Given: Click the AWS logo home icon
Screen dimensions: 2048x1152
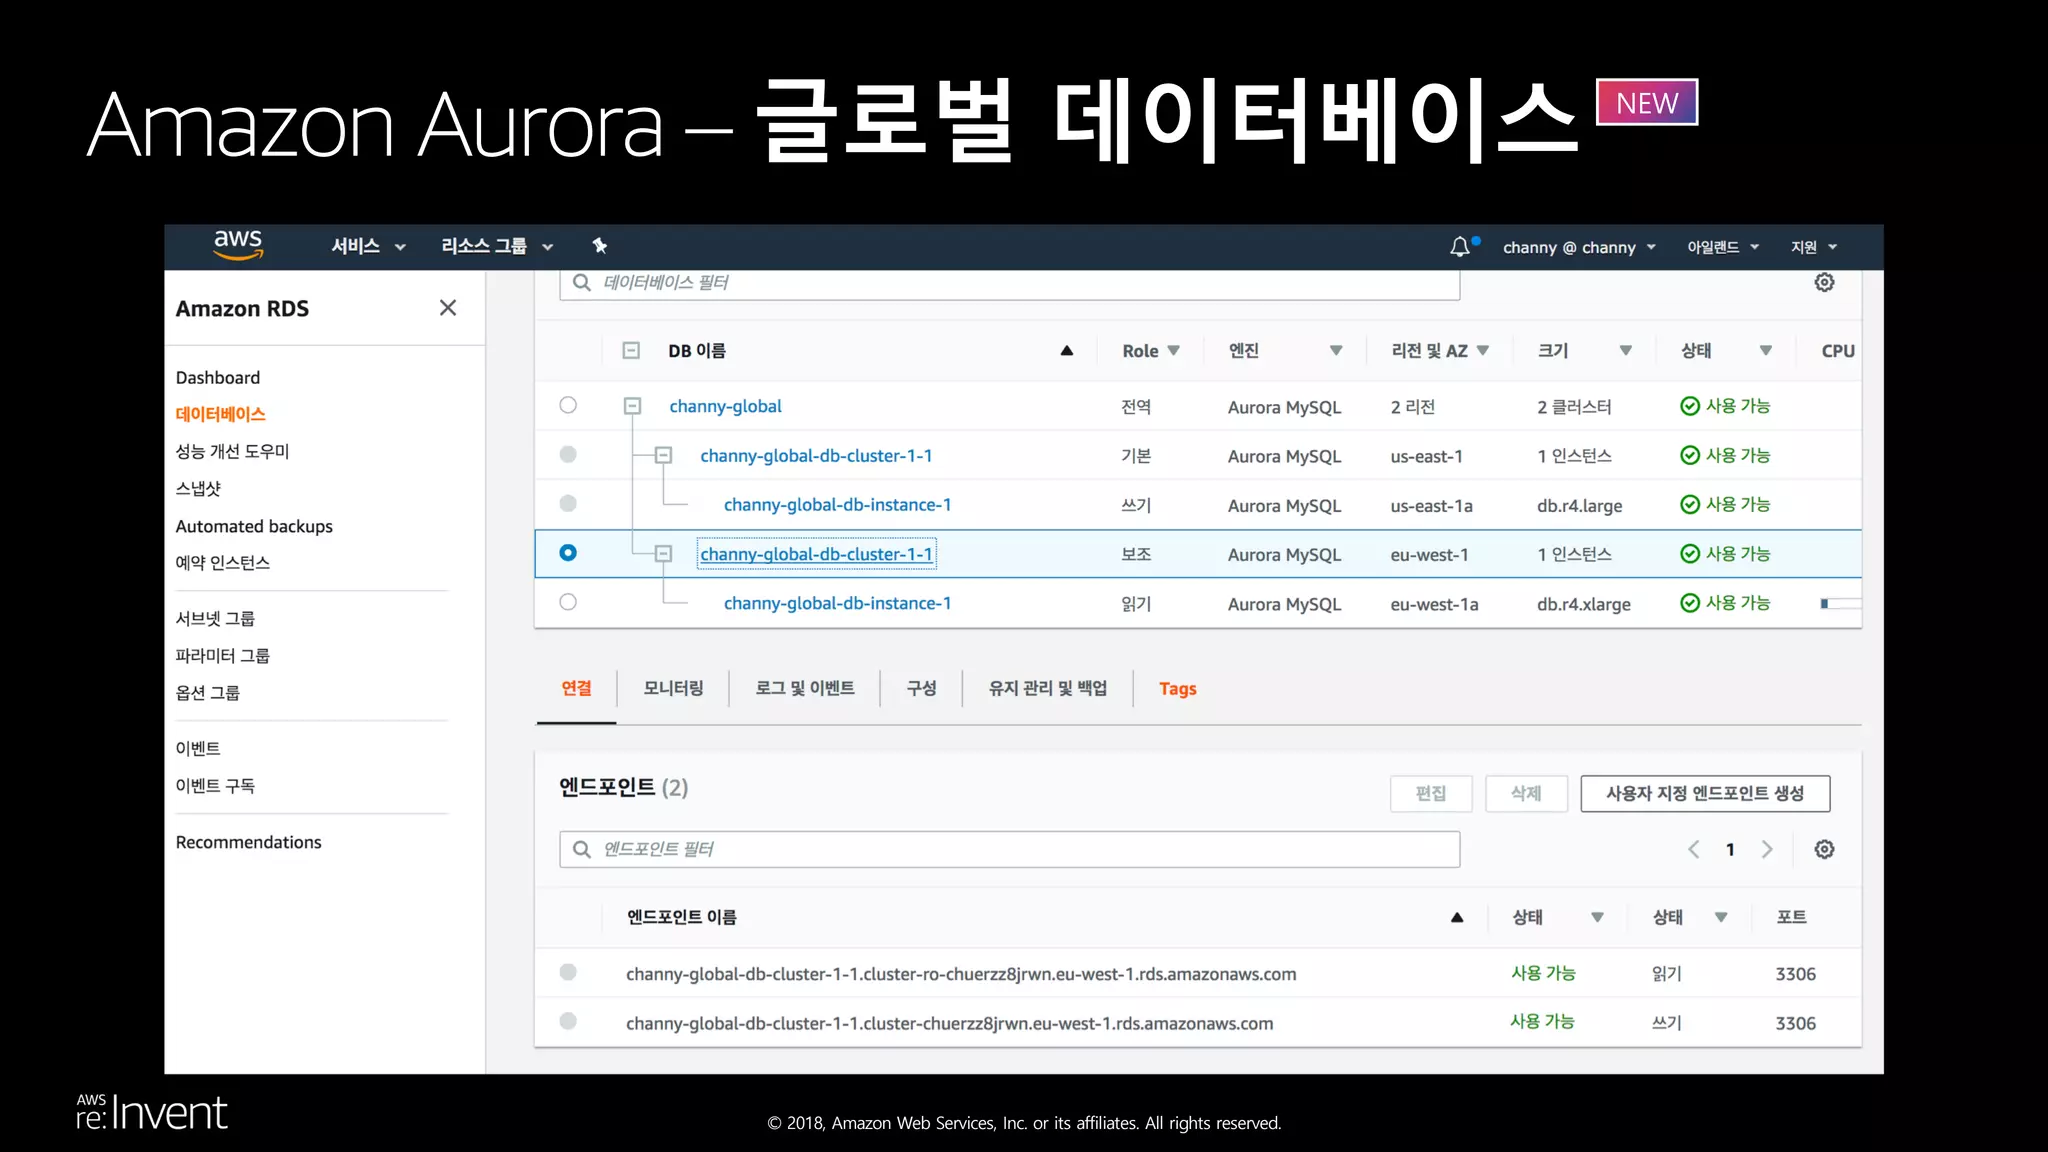Looking at the screenshot, I should (238, 245).
